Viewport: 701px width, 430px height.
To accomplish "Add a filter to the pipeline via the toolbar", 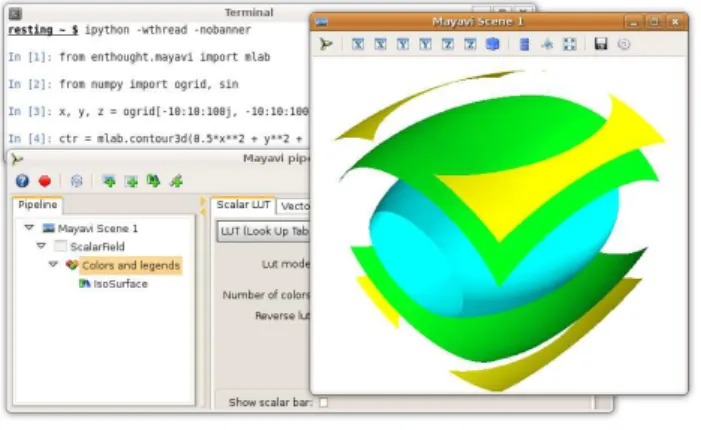I will pos(176,181).
